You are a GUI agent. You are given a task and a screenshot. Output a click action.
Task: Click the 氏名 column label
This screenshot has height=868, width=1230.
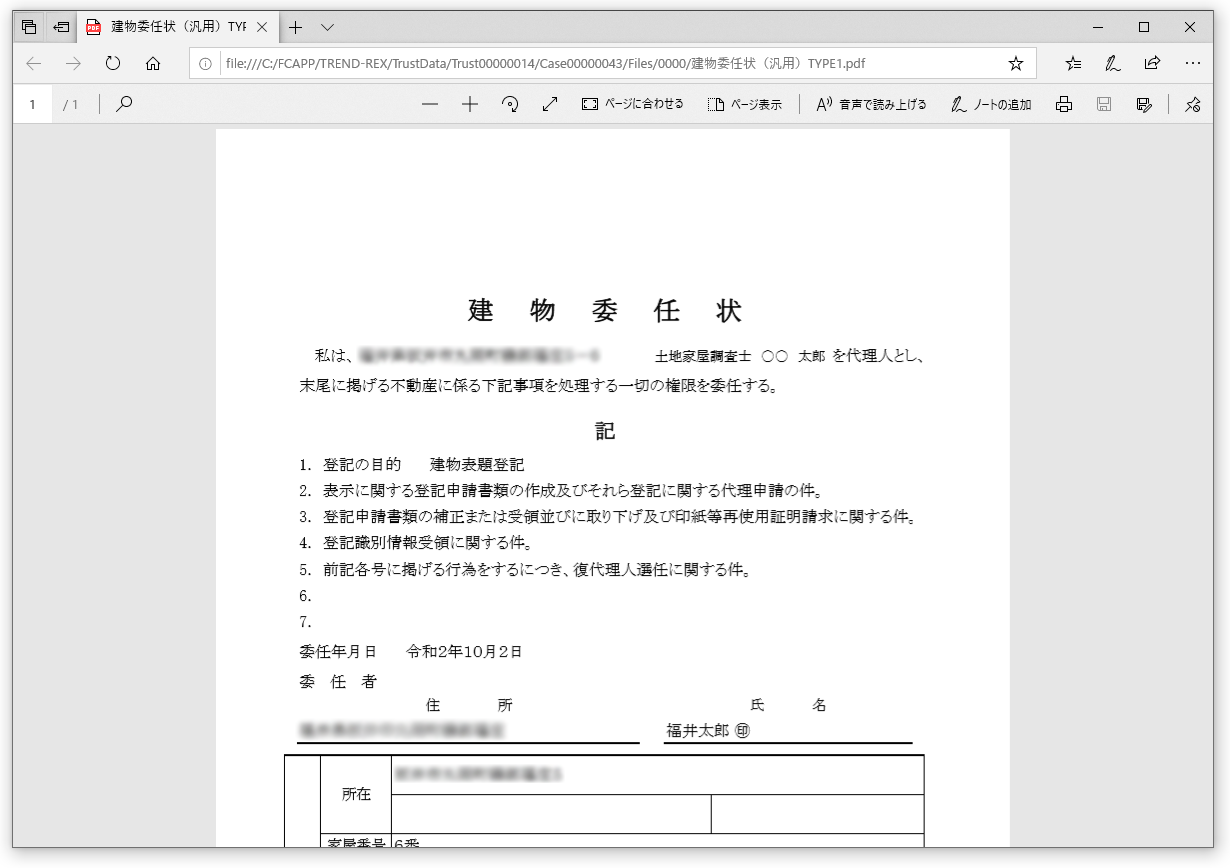pyautogui.click(x=788, y=705)
